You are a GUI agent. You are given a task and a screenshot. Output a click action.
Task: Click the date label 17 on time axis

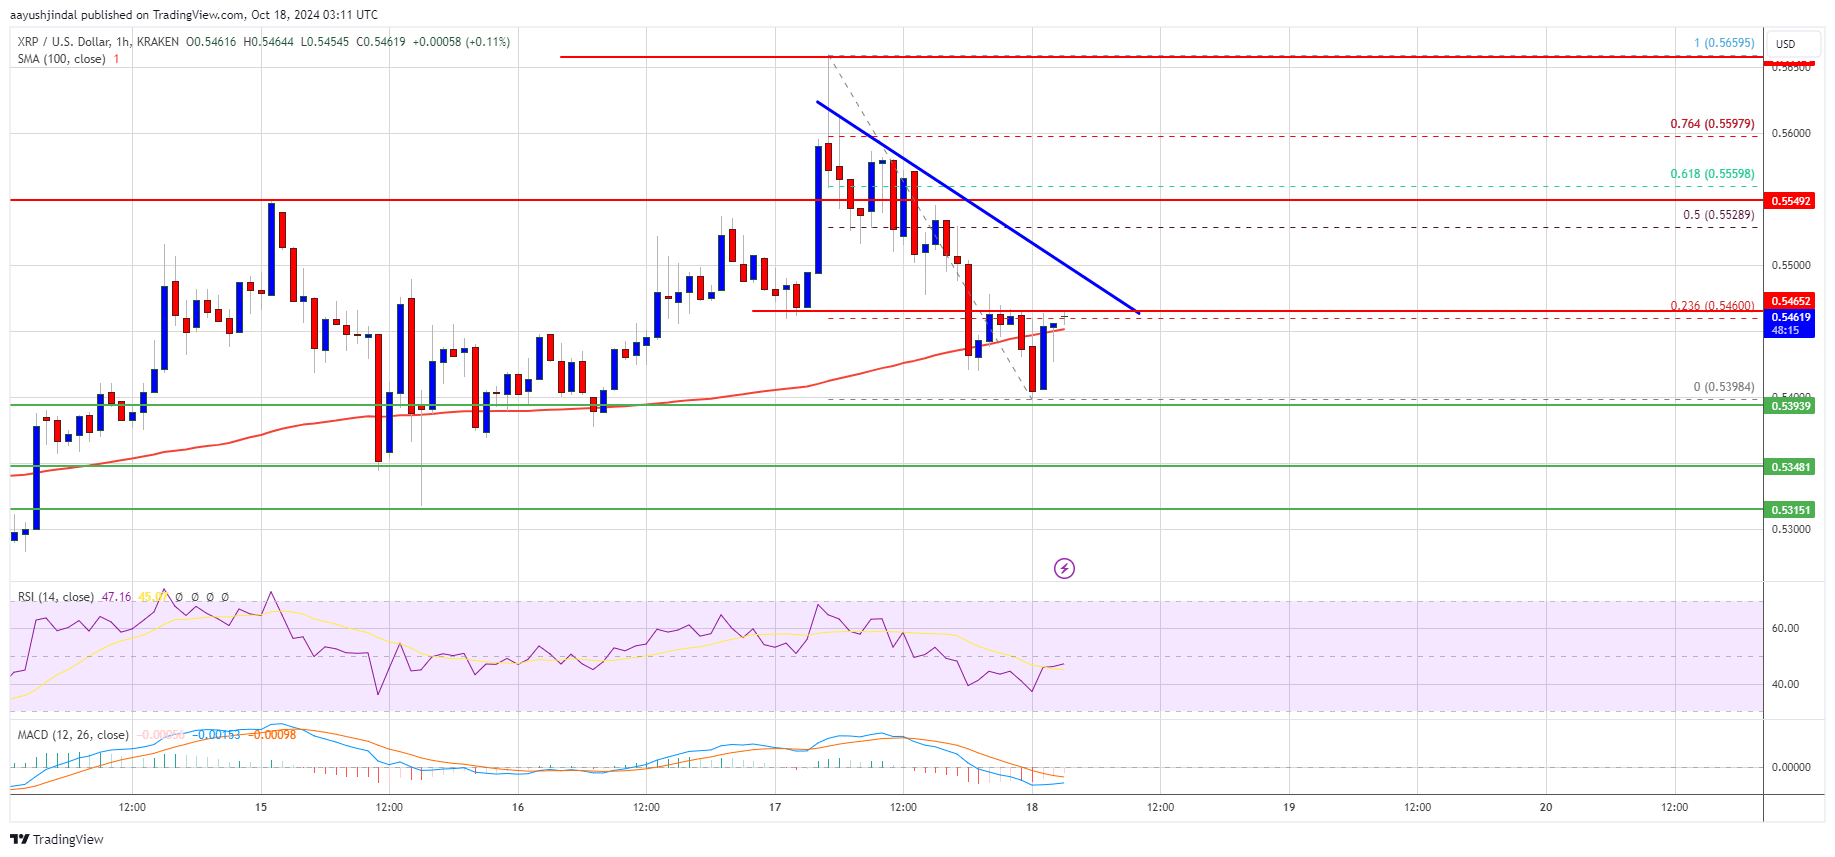click(775, 807)
